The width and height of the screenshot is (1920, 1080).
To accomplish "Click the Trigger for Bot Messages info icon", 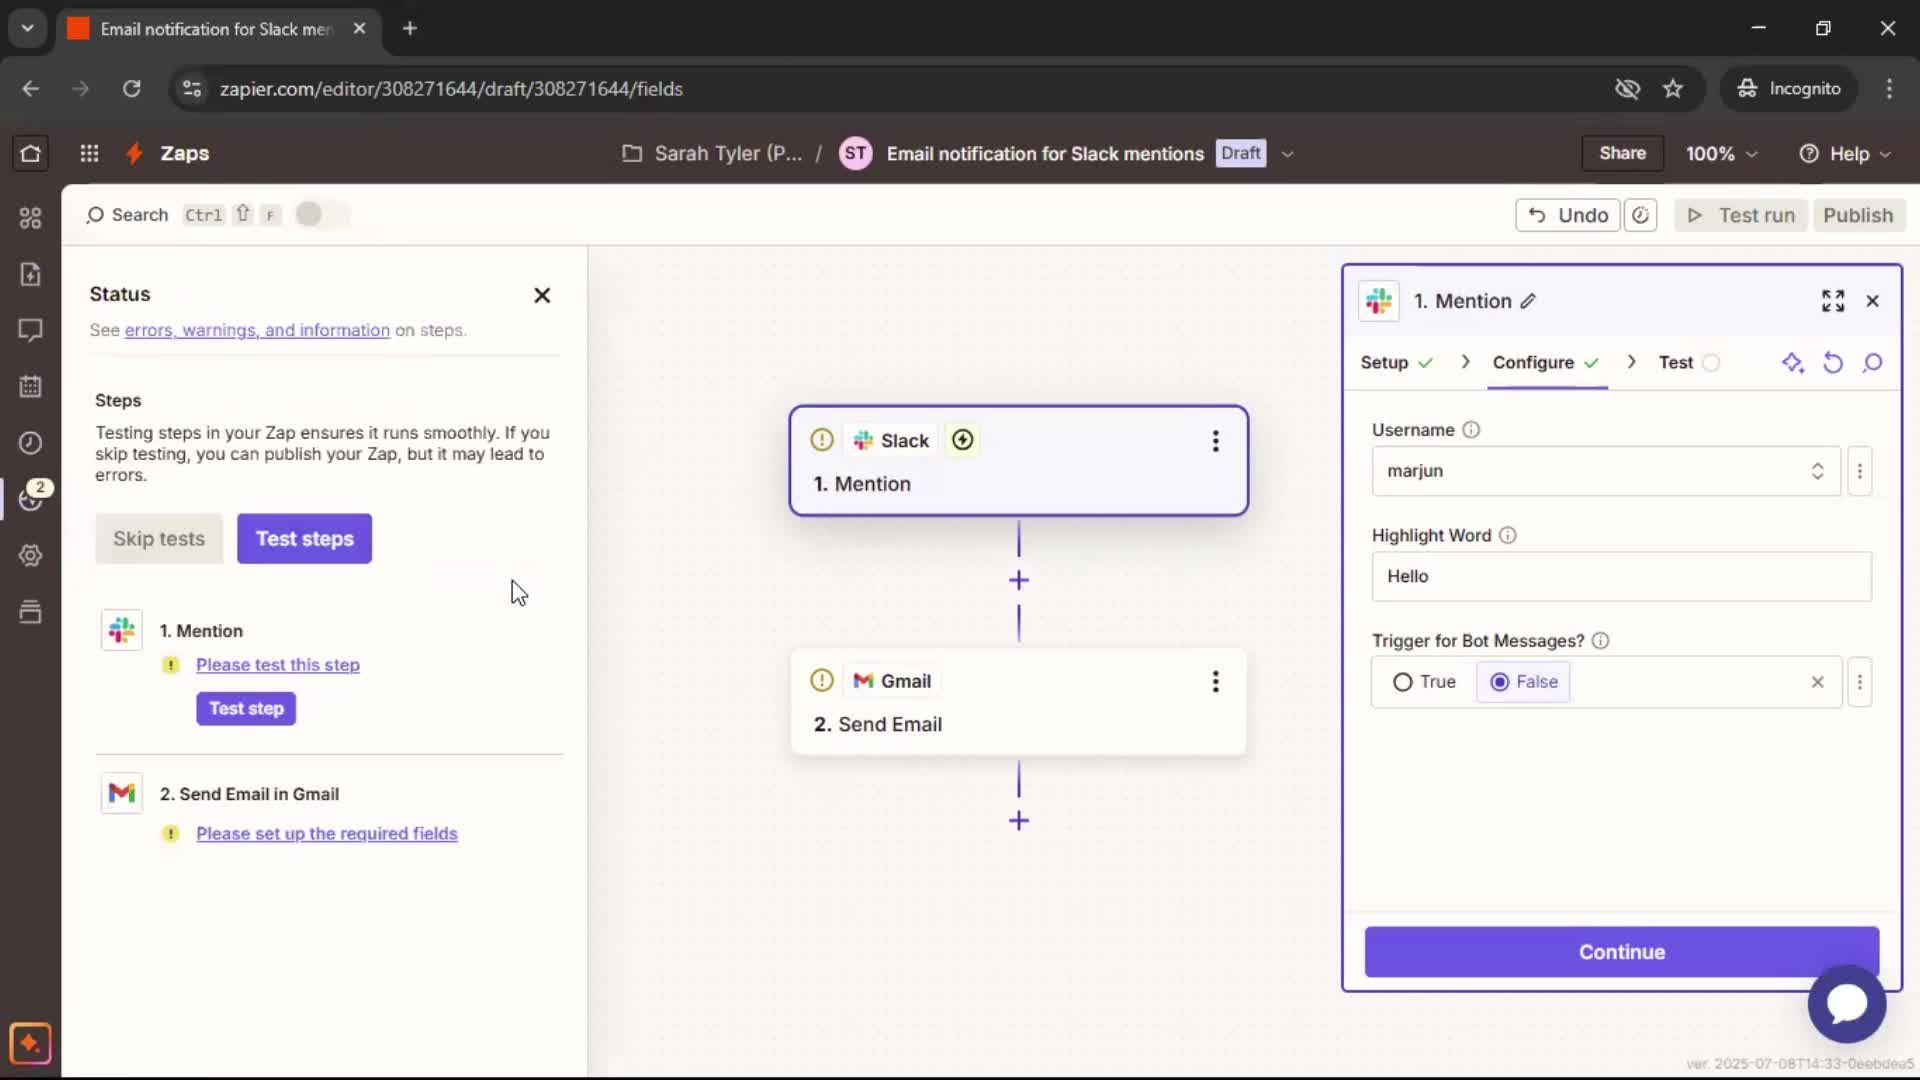I will tap(1600, 641).
